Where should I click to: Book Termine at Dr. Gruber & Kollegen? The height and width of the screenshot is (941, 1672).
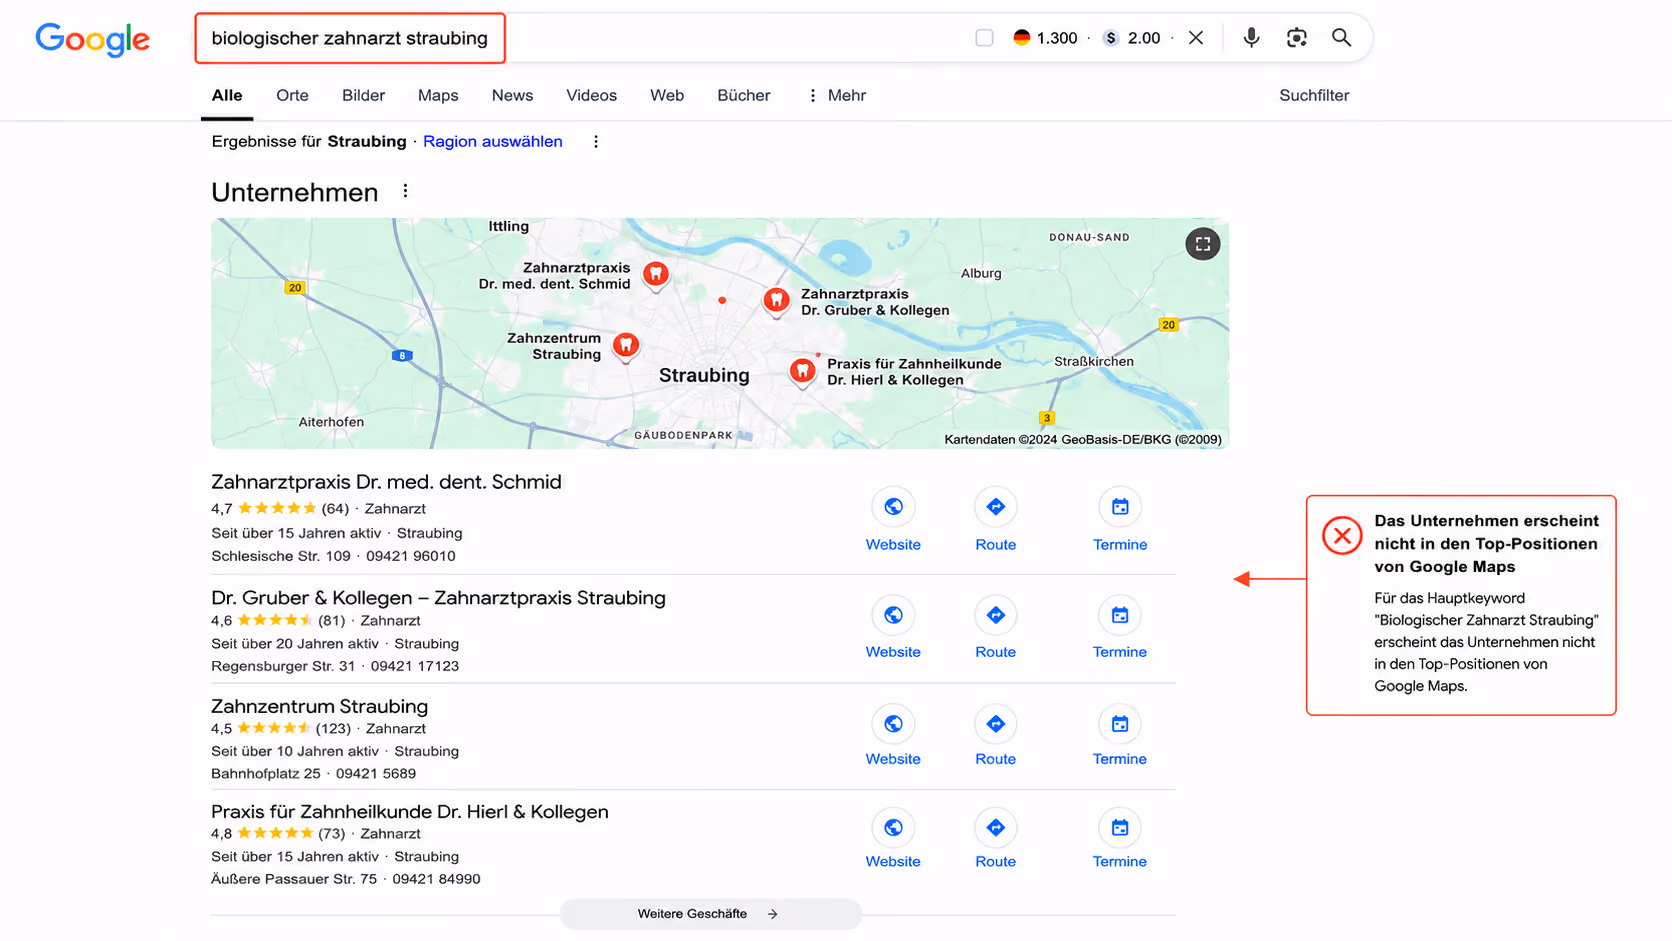coord(1120,628)
